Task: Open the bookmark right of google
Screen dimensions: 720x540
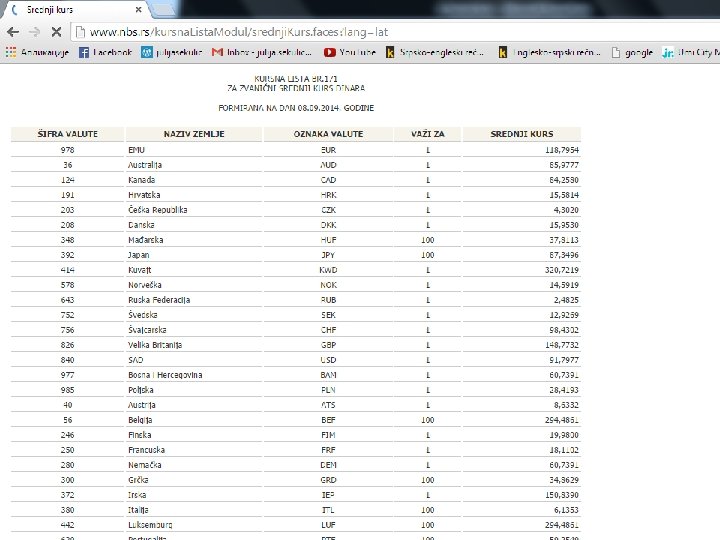Action: pyautogui.click(x=691, y=52)
